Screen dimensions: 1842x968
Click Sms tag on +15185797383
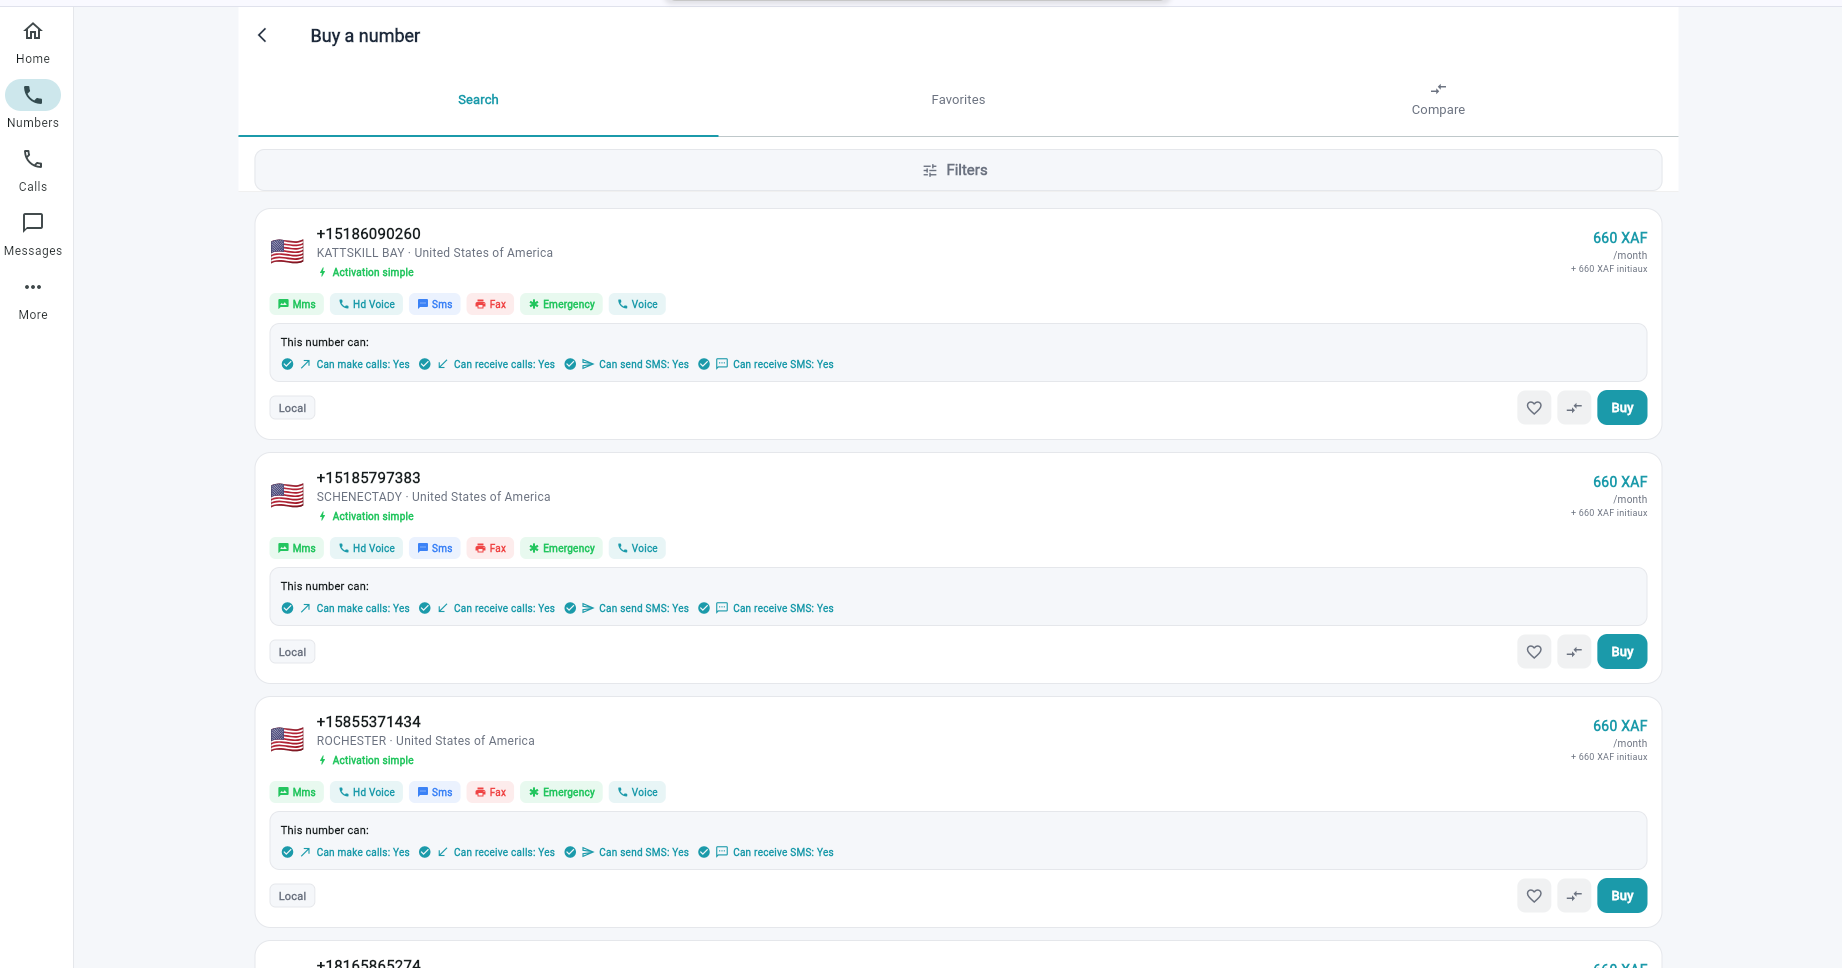pos(435,548)
